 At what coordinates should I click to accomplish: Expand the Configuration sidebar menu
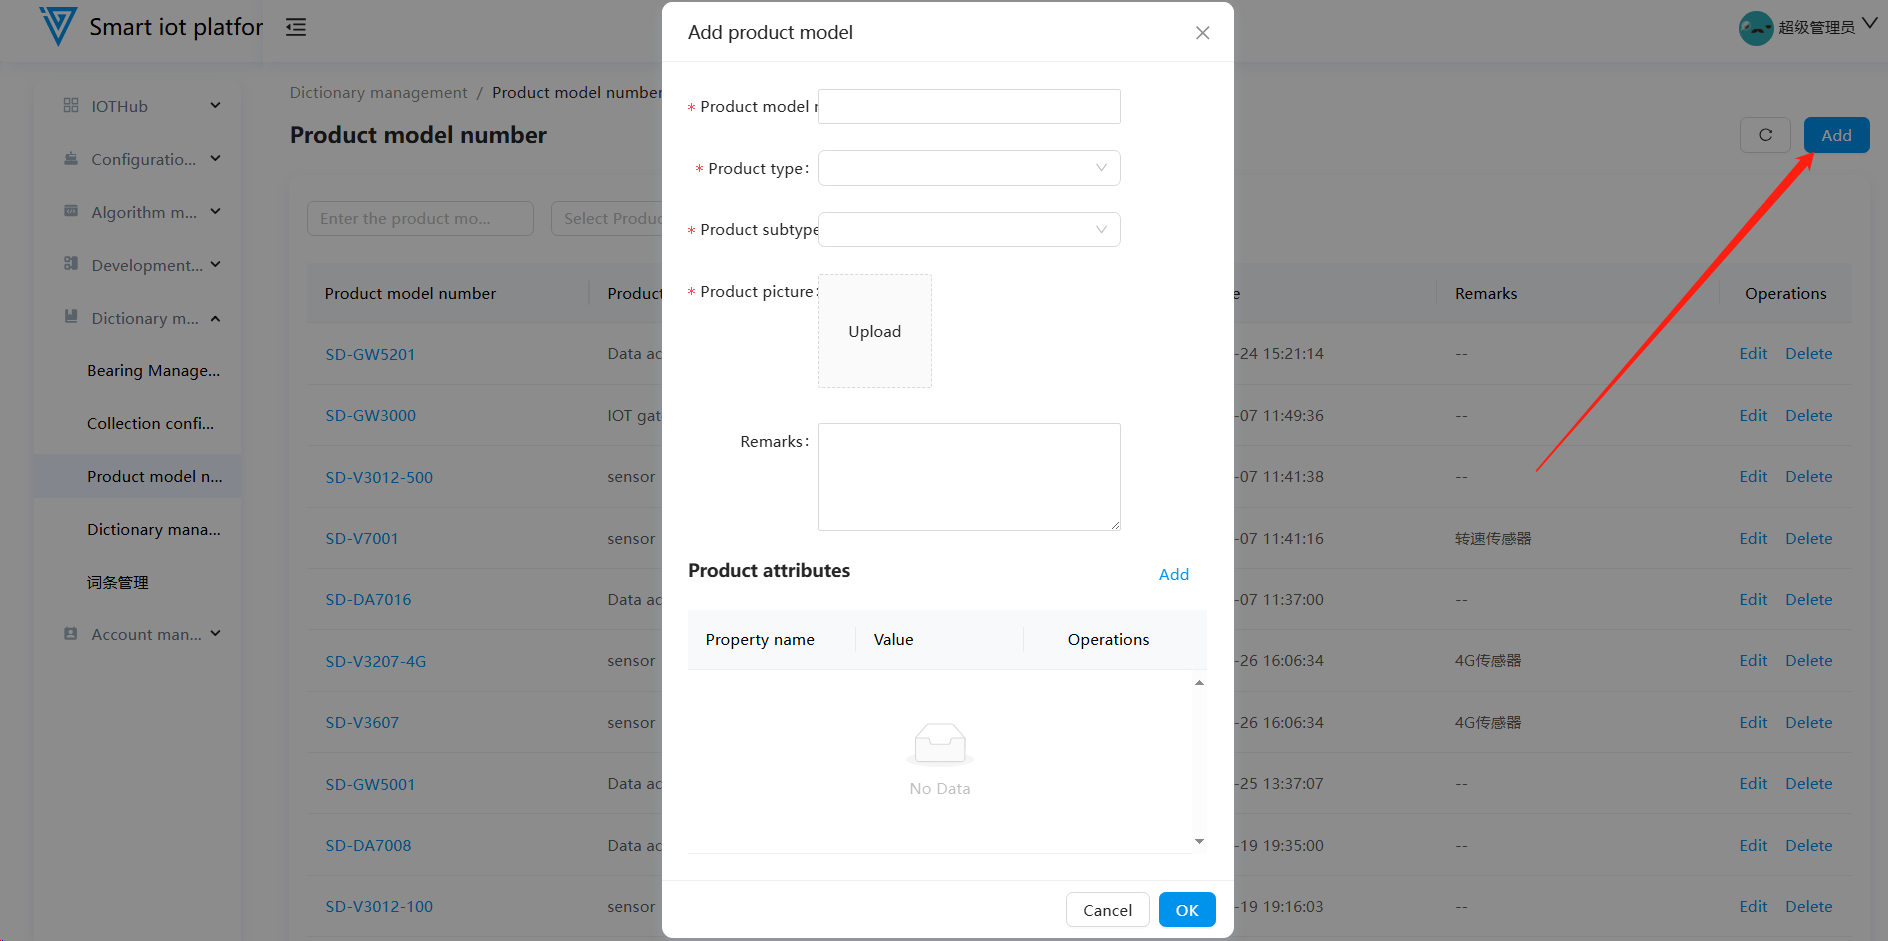143,159
